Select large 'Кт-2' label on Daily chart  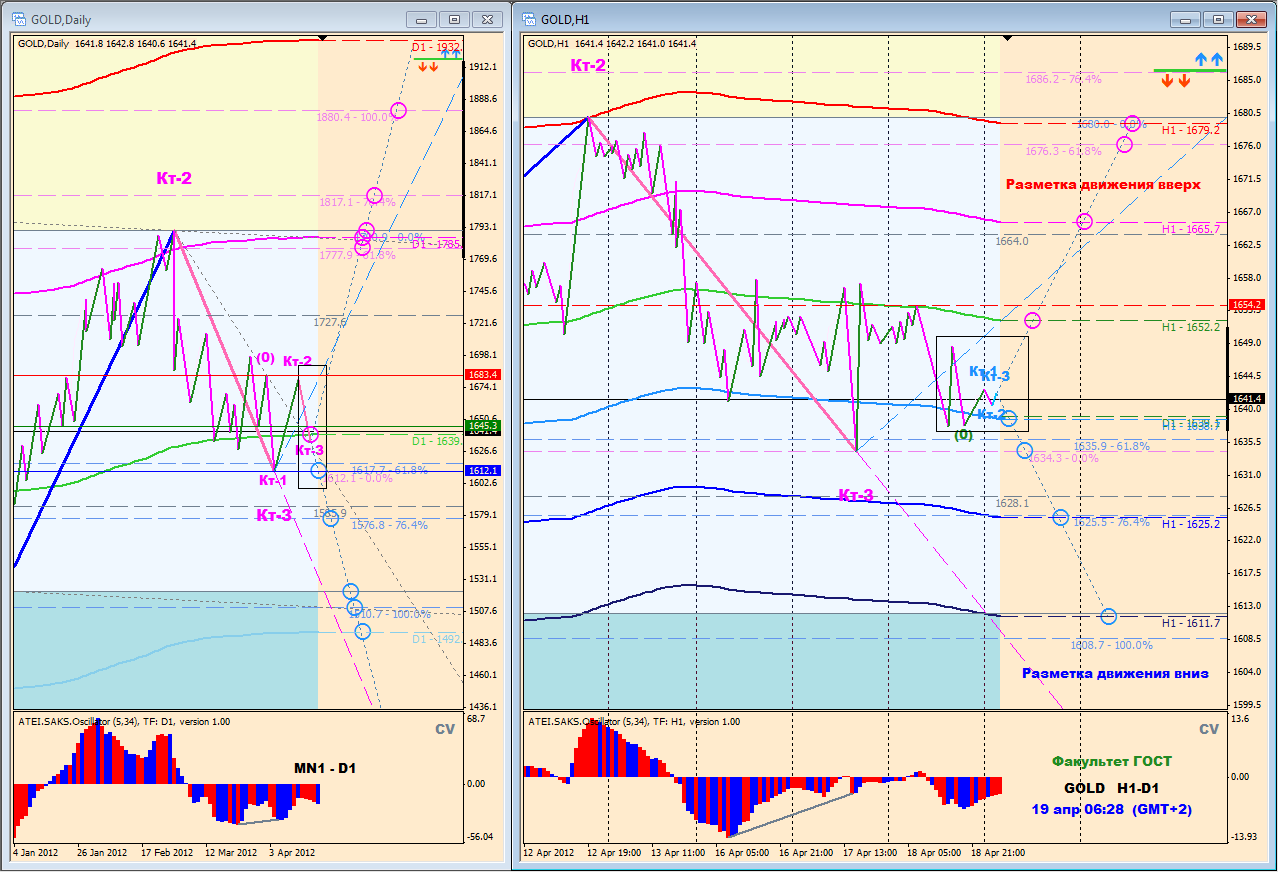173,178
